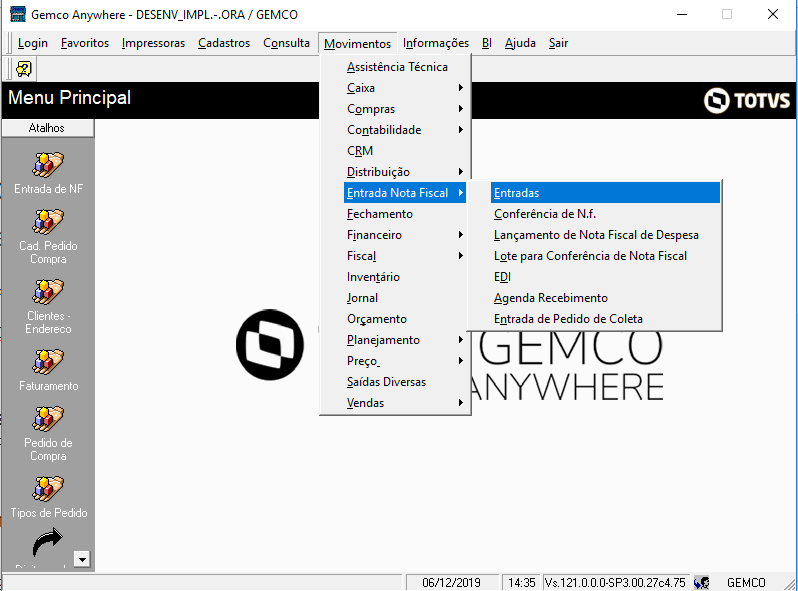The image size is (798, 591).
Task: Click the Atalhos panel header button
Action: [x=47, y=128]
